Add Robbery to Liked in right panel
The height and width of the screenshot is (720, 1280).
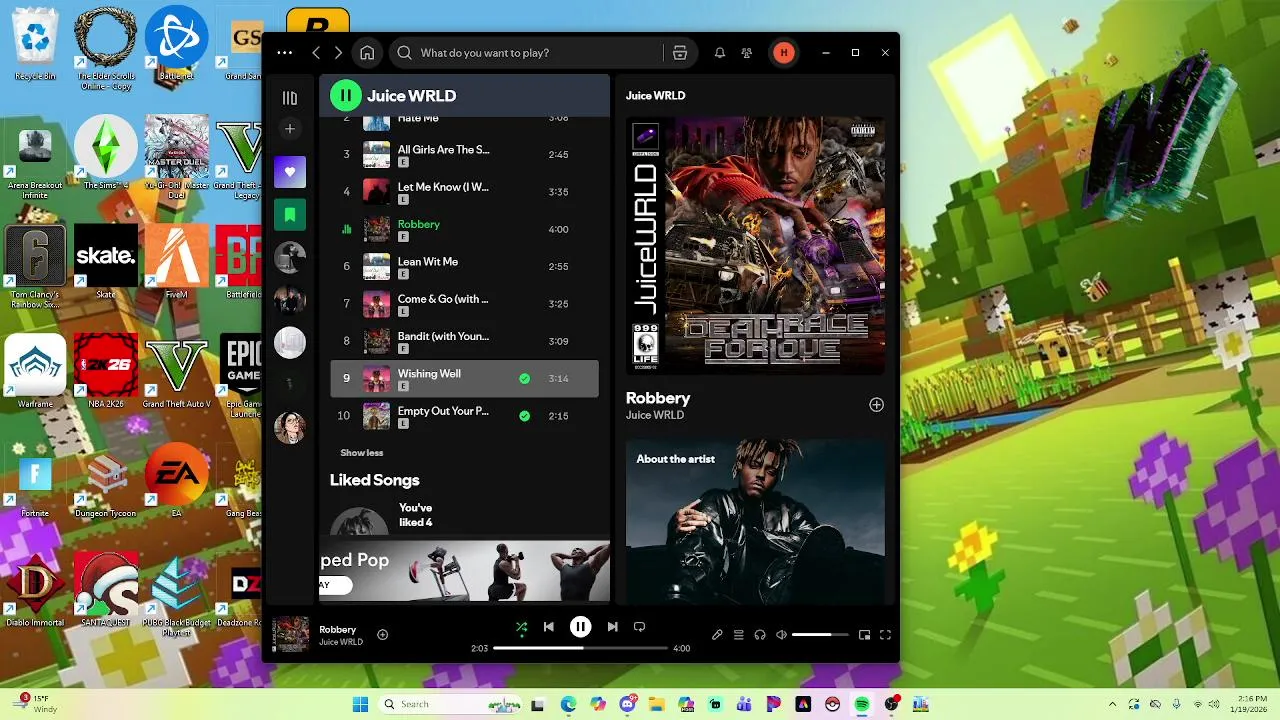(x=876, y=405)
